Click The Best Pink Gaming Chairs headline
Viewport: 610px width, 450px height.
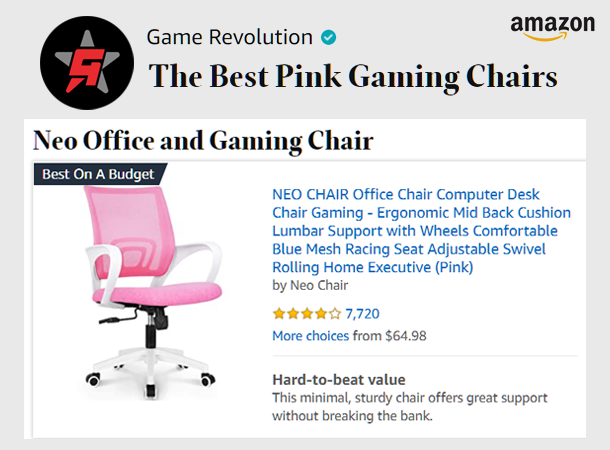click(x=352, y=76)
